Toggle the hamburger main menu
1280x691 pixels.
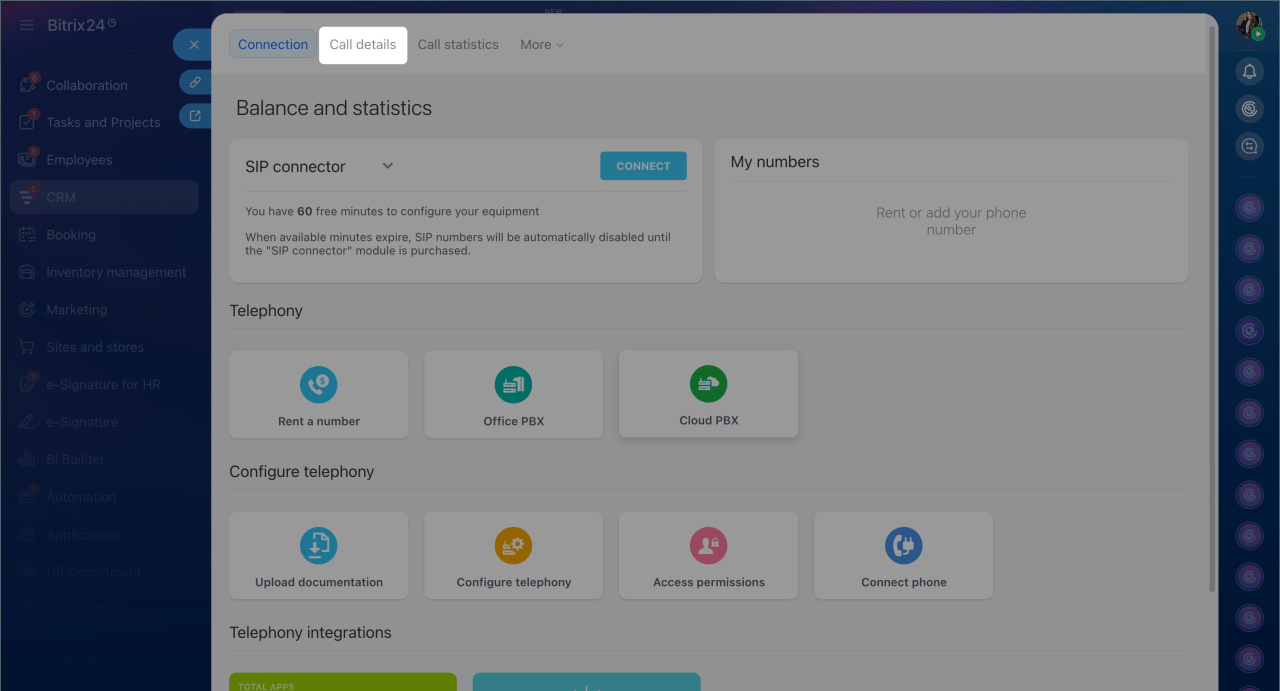[27, 25]
